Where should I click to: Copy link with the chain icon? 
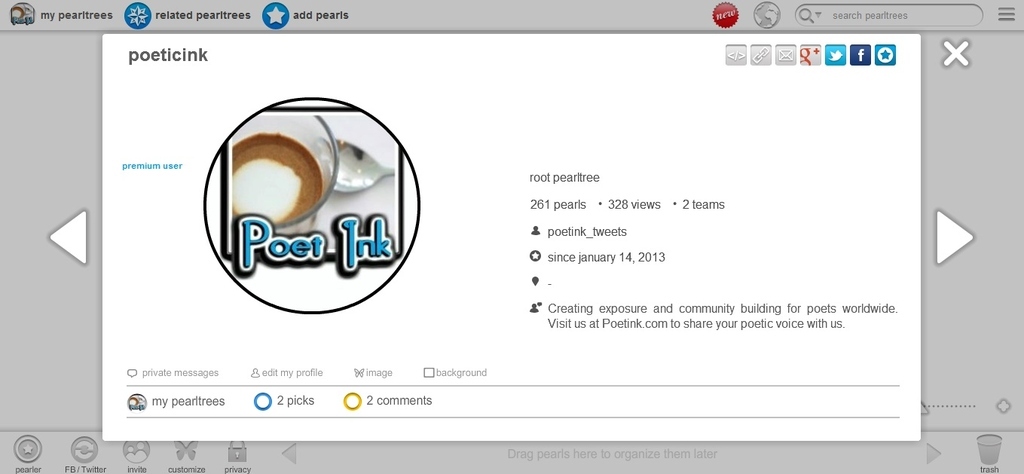pos(761,55)
